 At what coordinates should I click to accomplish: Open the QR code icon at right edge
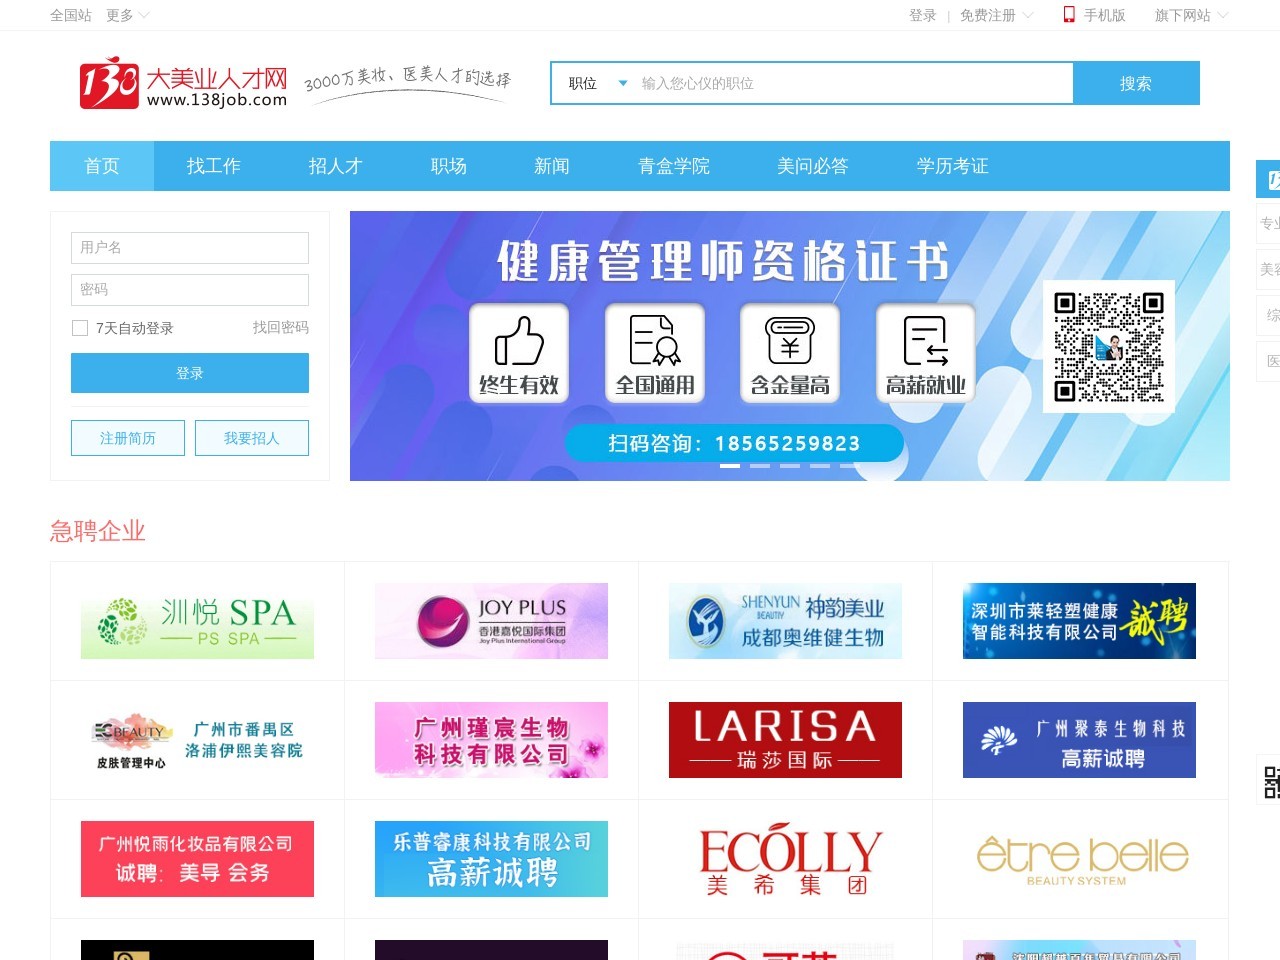click(1271, 781)
